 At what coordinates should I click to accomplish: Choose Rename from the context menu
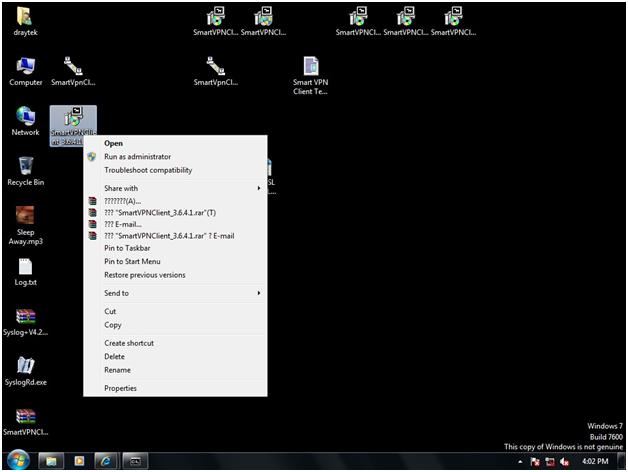(175, 370)
